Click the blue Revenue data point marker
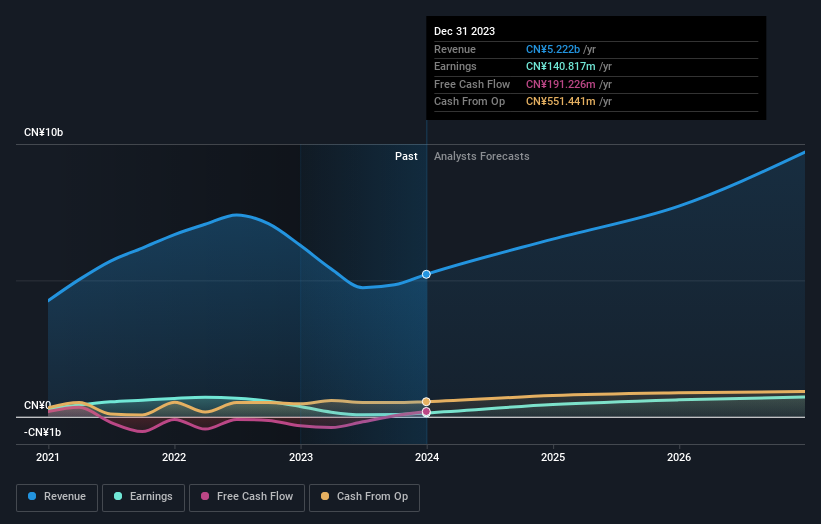This screenshot has width=821, height=524. 426,274
